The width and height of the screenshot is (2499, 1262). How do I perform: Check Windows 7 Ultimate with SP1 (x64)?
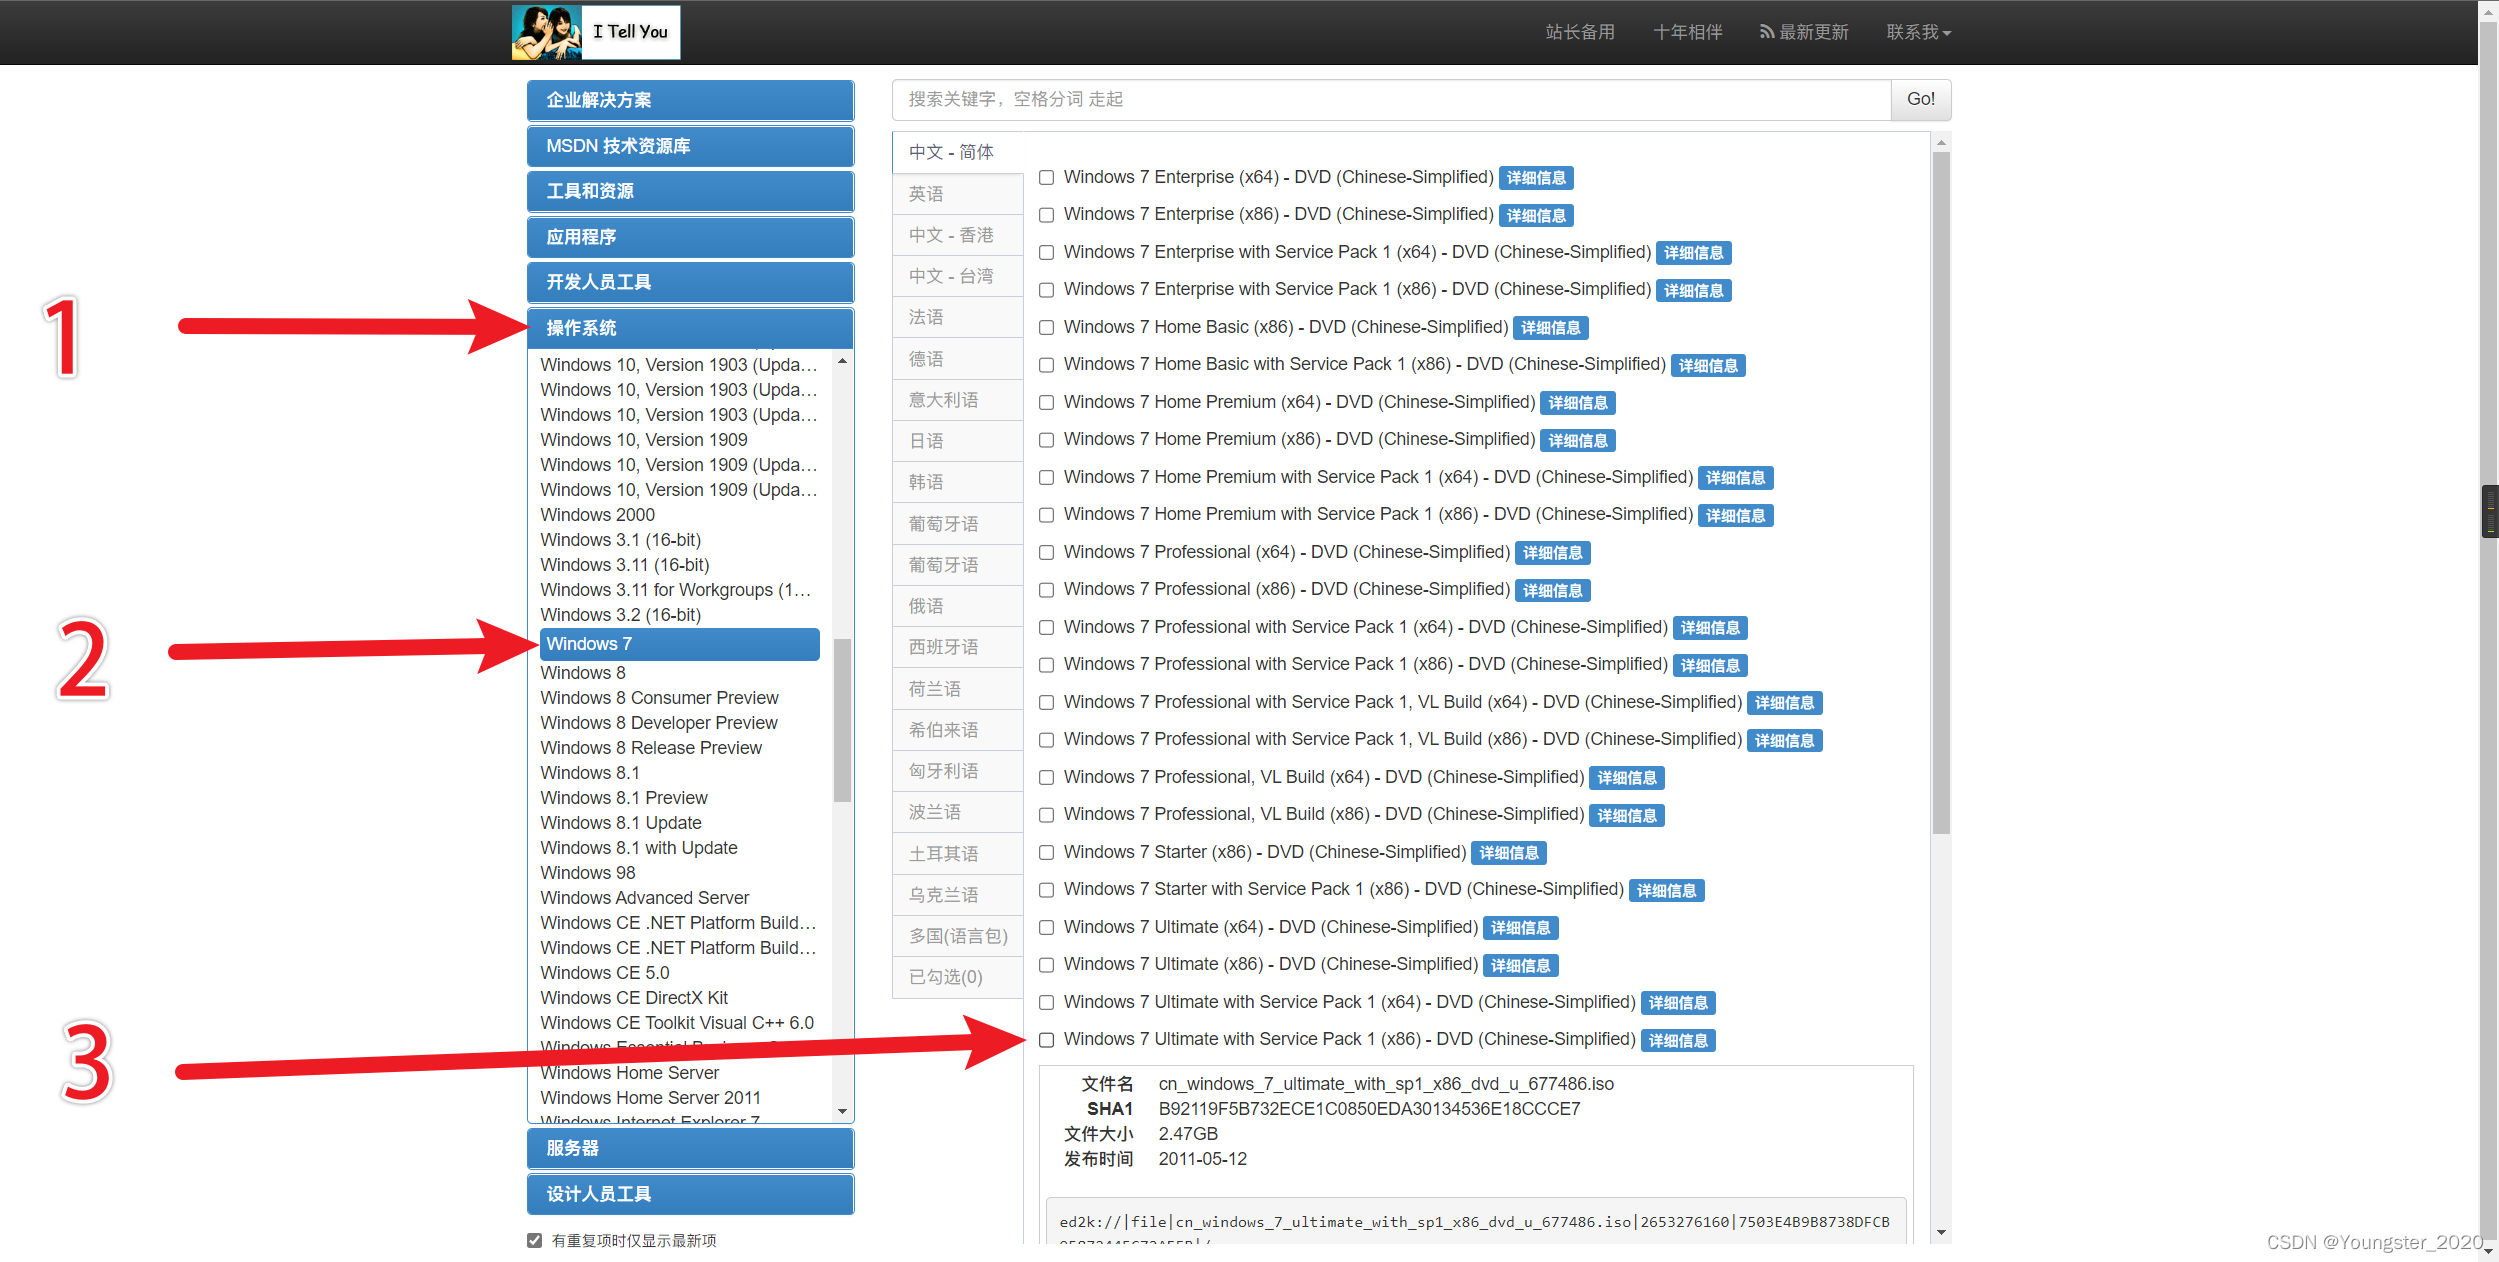(x=1046, y=1003)
